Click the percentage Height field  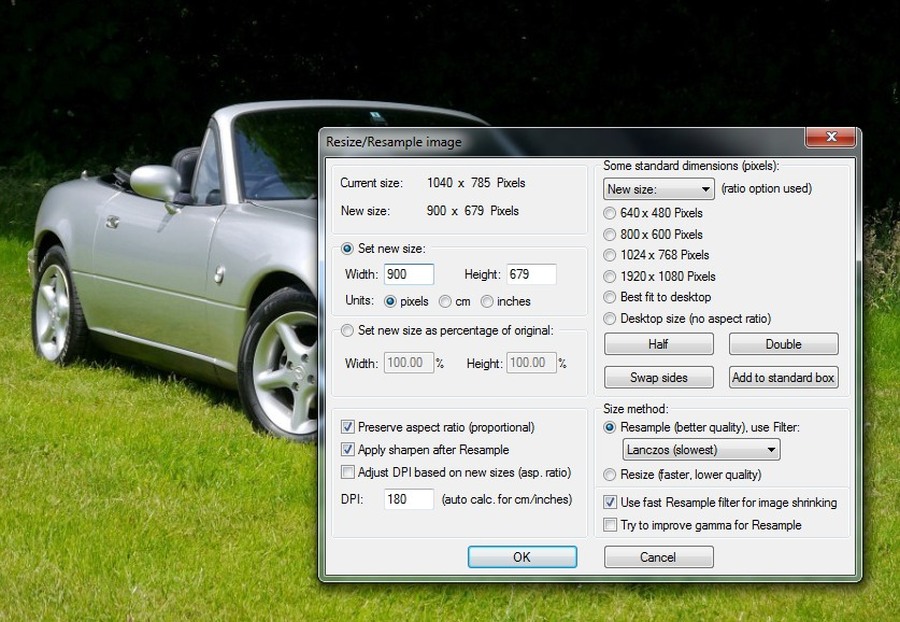(x=532, y=363)
